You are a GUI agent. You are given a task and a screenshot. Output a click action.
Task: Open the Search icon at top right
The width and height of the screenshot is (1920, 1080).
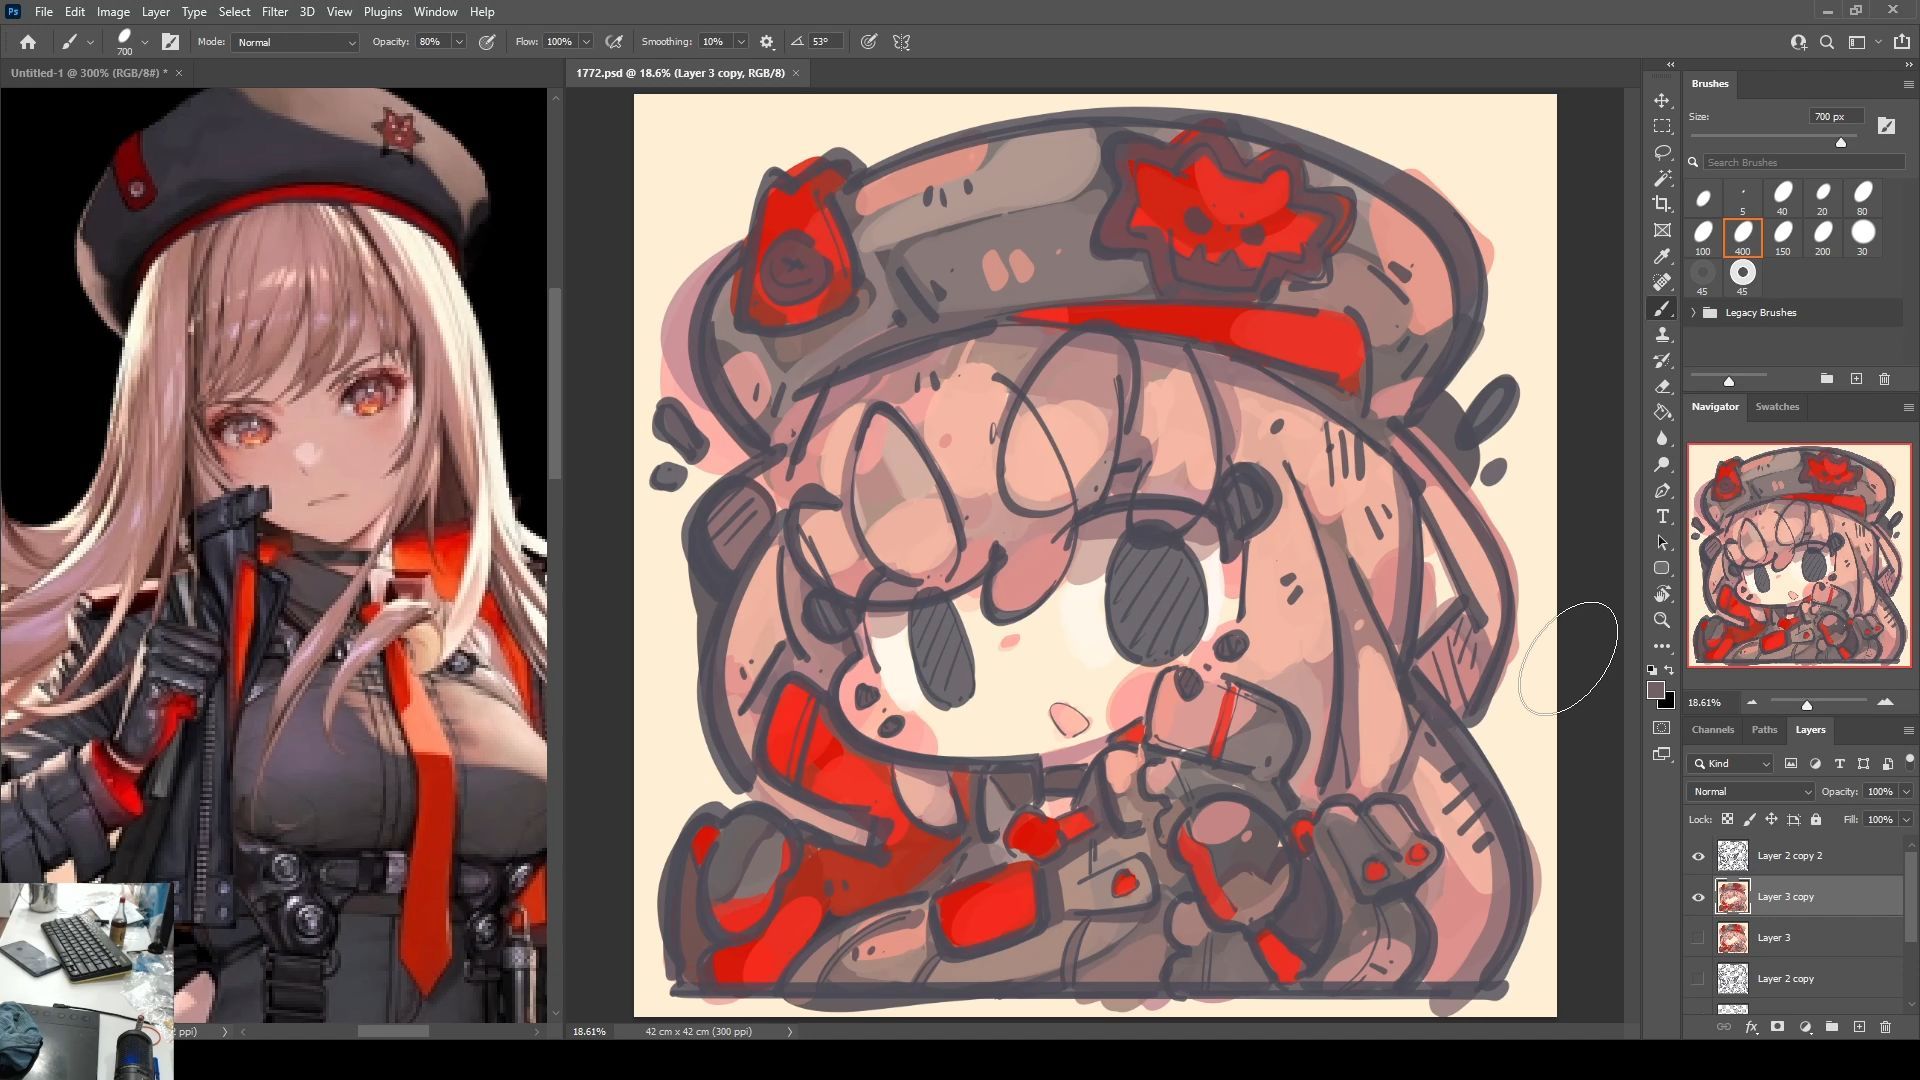(x=1827, y=42)
